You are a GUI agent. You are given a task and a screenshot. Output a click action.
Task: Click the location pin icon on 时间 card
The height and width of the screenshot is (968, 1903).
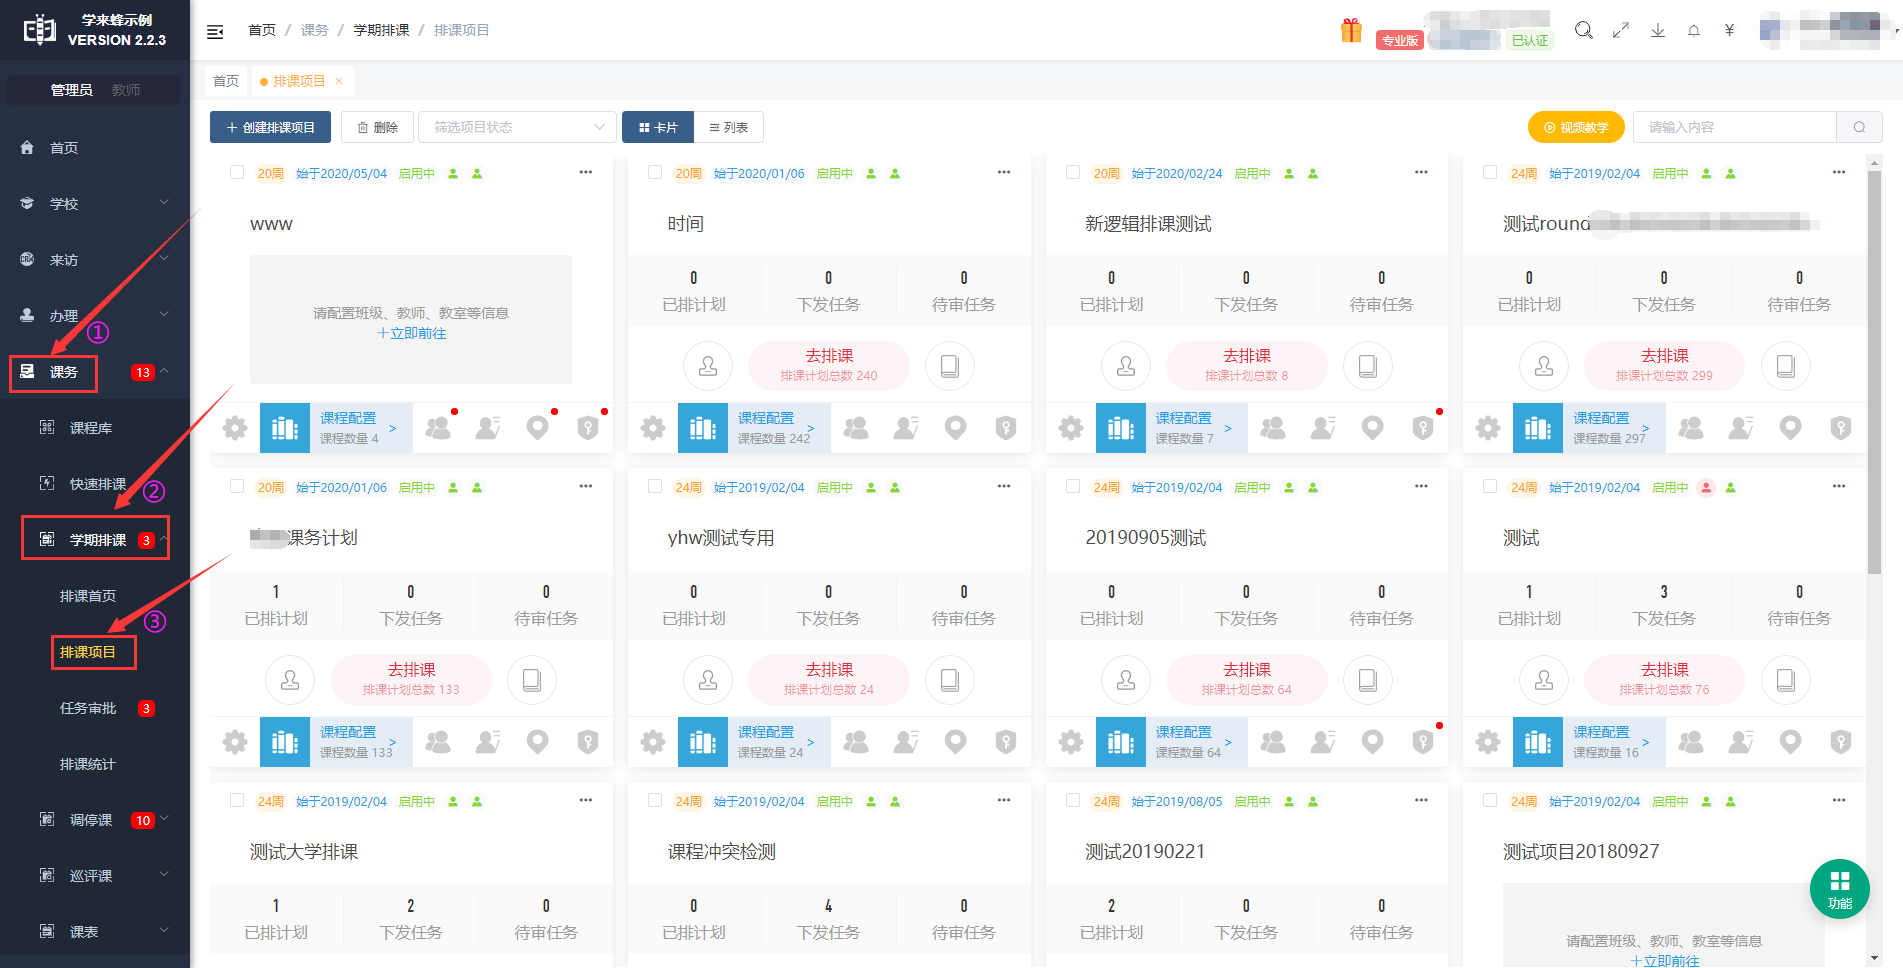[955, 429]
